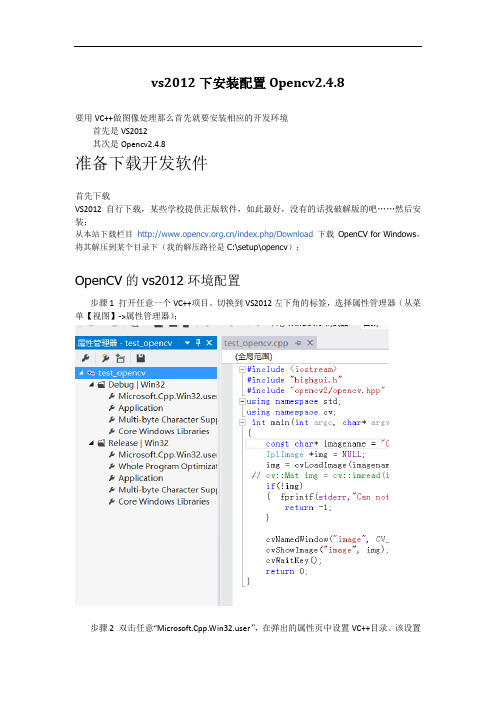The height and width of the screenshot is (702, 496).
Task: Select Application sheet under Release | Win32
Action: point(141,478)
